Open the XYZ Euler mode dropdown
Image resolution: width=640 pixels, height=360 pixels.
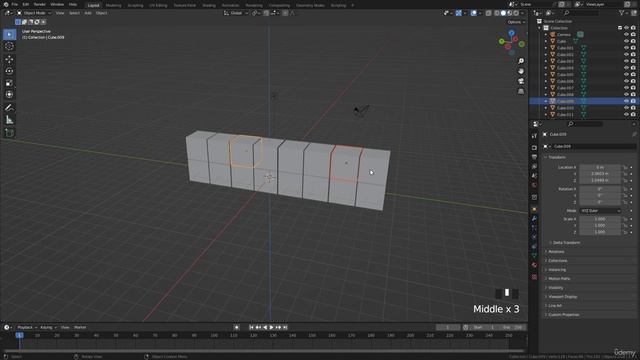coord(600,211)
